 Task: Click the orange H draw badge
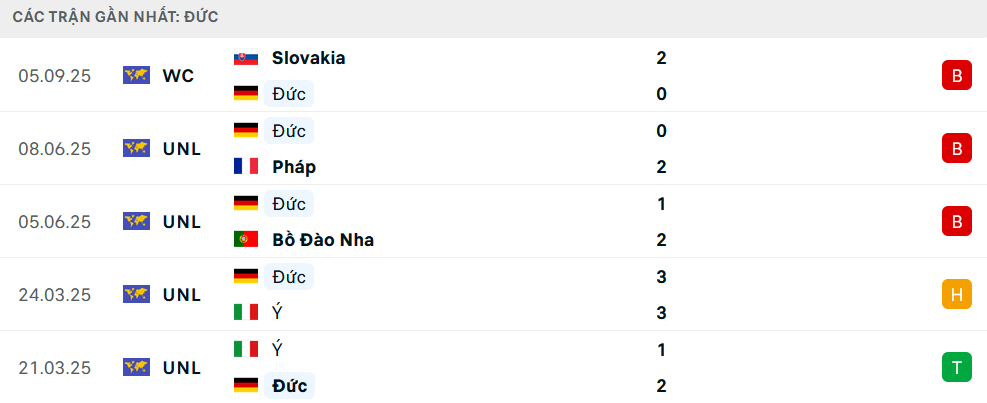click(x=956, y=294)
